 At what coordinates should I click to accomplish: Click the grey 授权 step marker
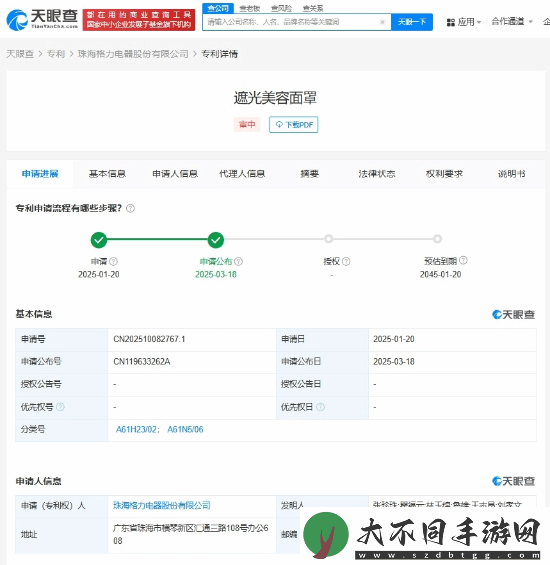pyautogui.click(x=328, y=239)
